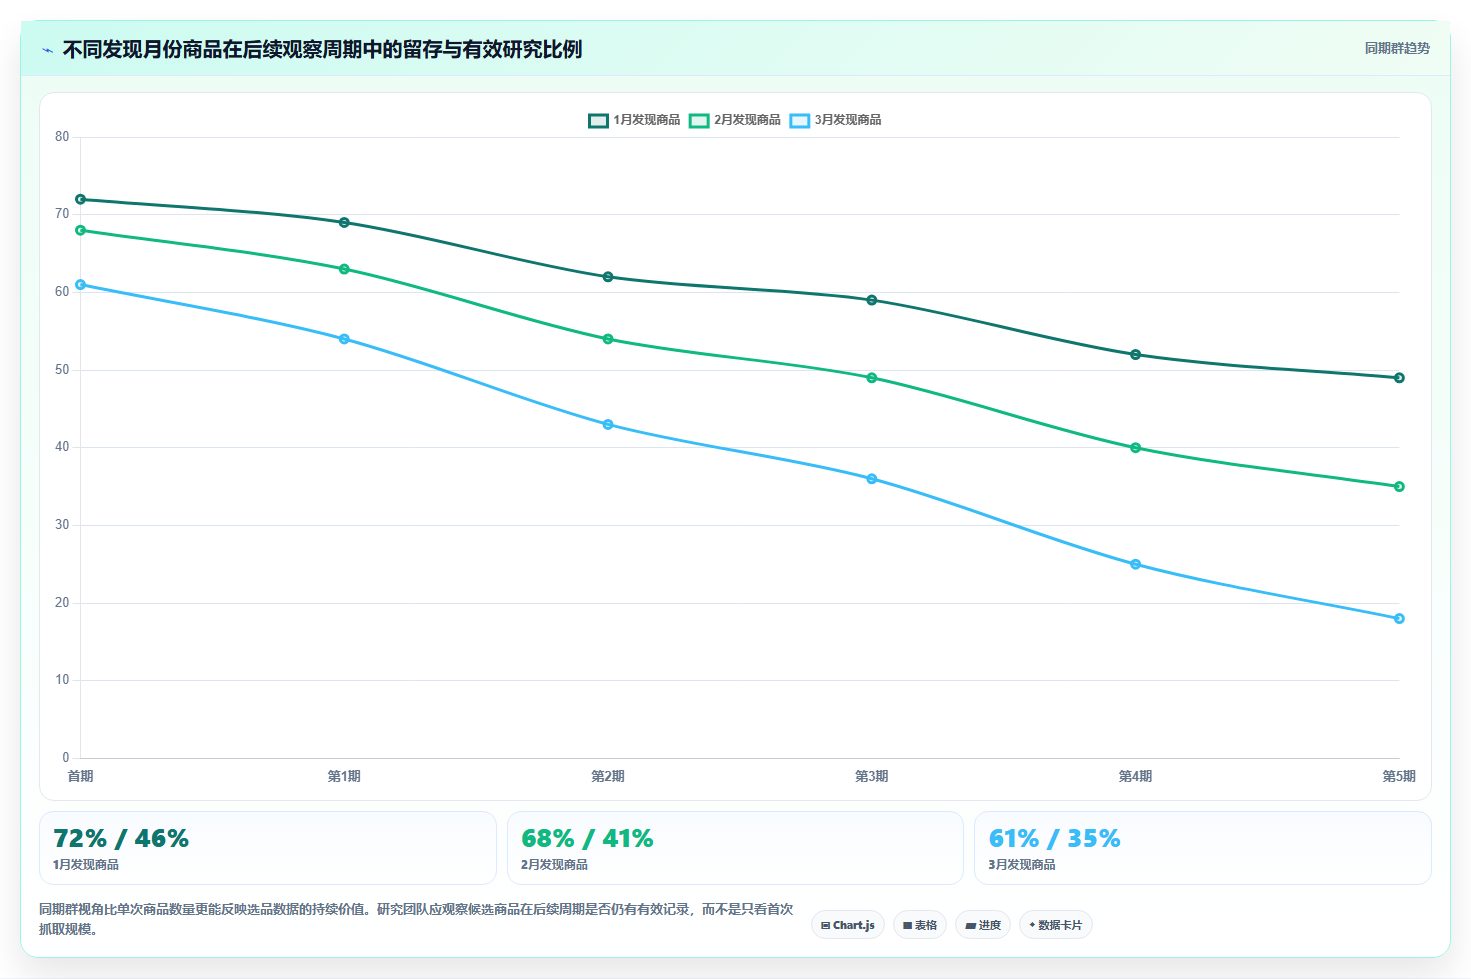
Task: Click the Chart.js tag chip
Action: tap(848, 925)
